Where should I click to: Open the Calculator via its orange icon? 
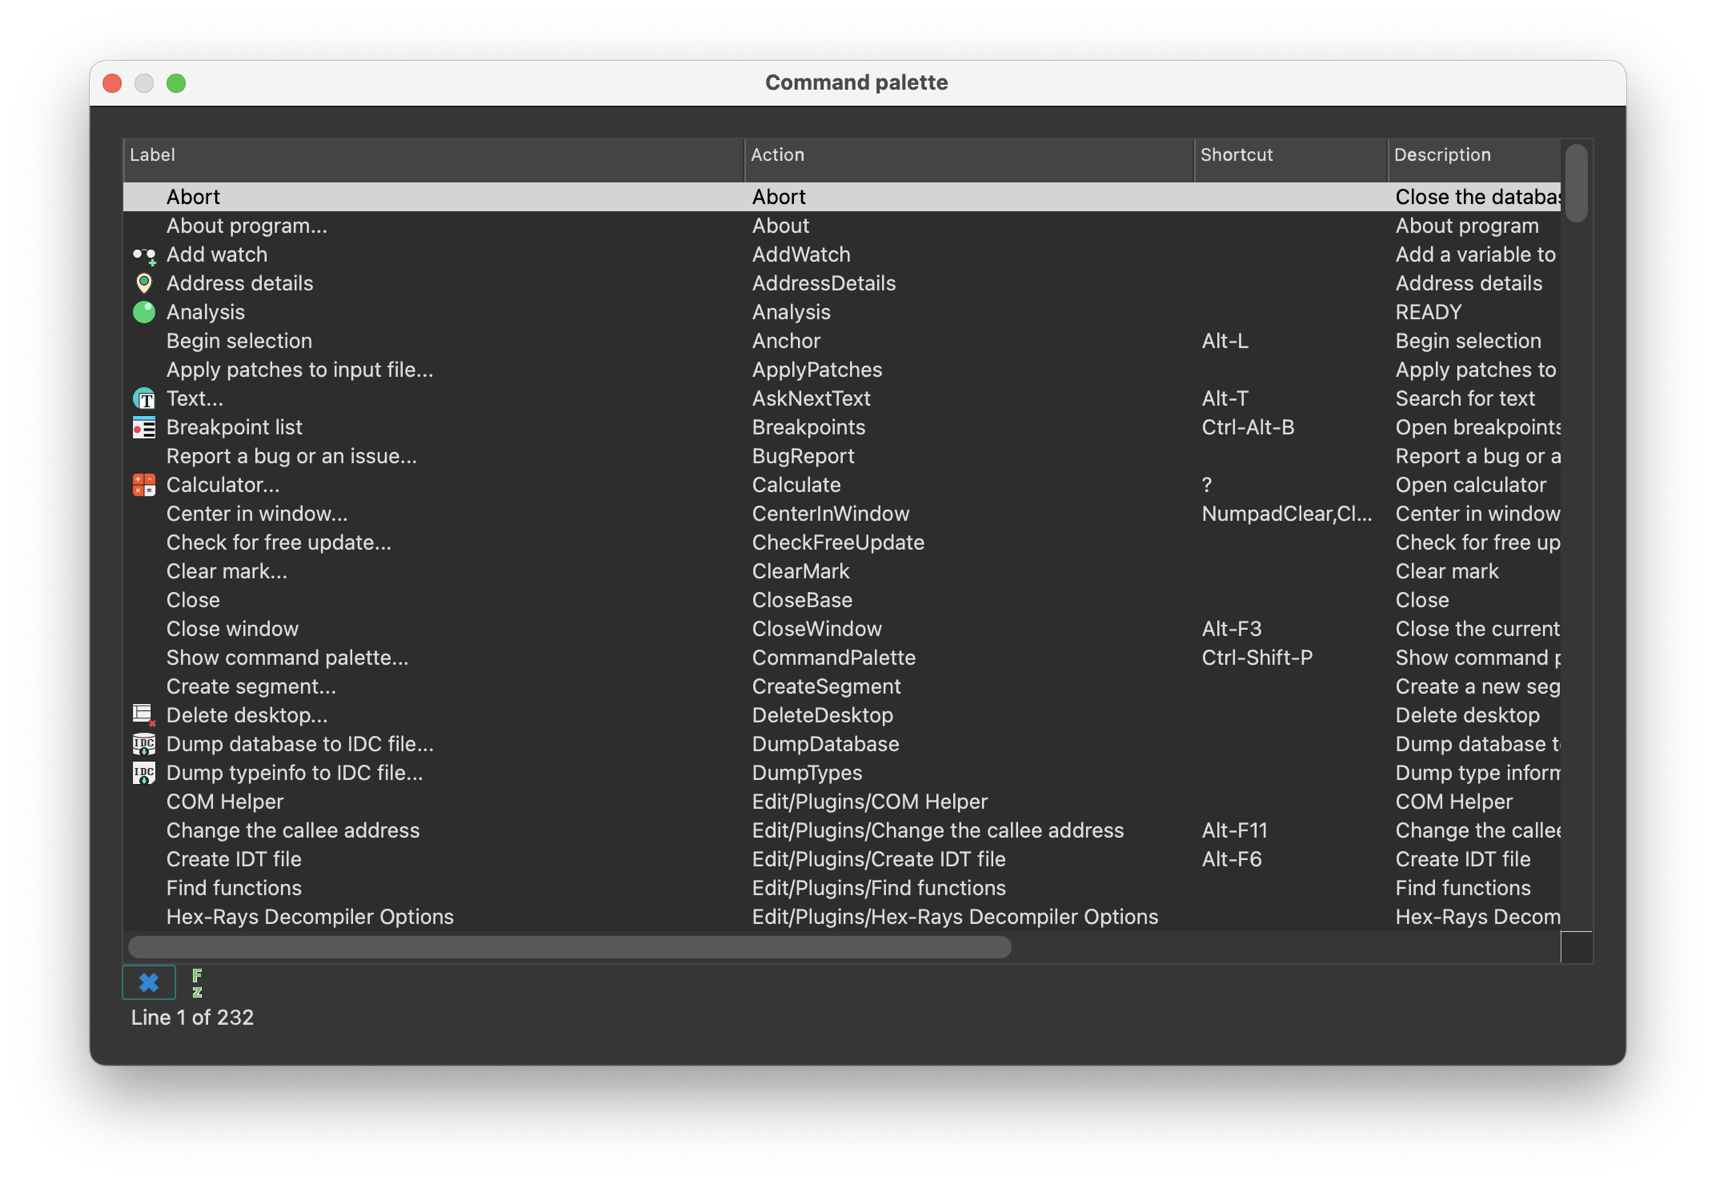pyautogui.click(x=145, y=485)
